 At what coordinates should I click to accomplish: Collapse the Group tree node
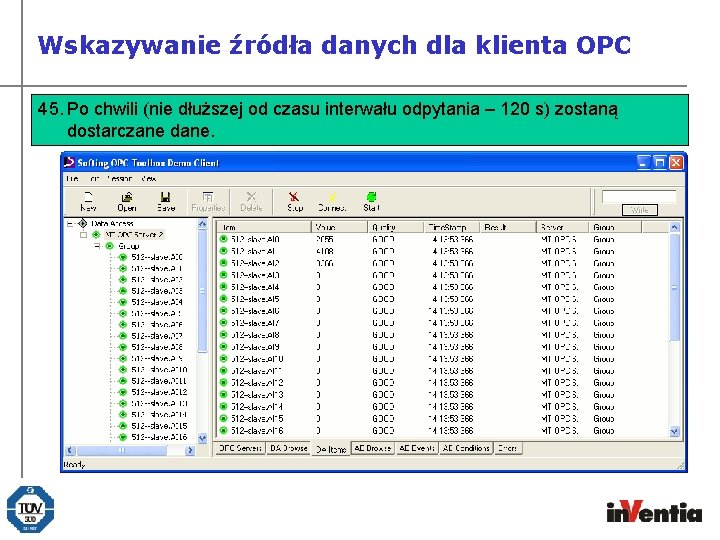coord(96,246)
